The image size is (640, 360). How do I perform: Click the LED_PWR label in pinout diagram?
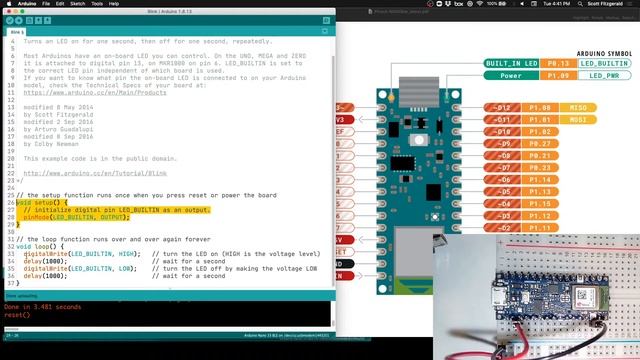tap(604, 76)
